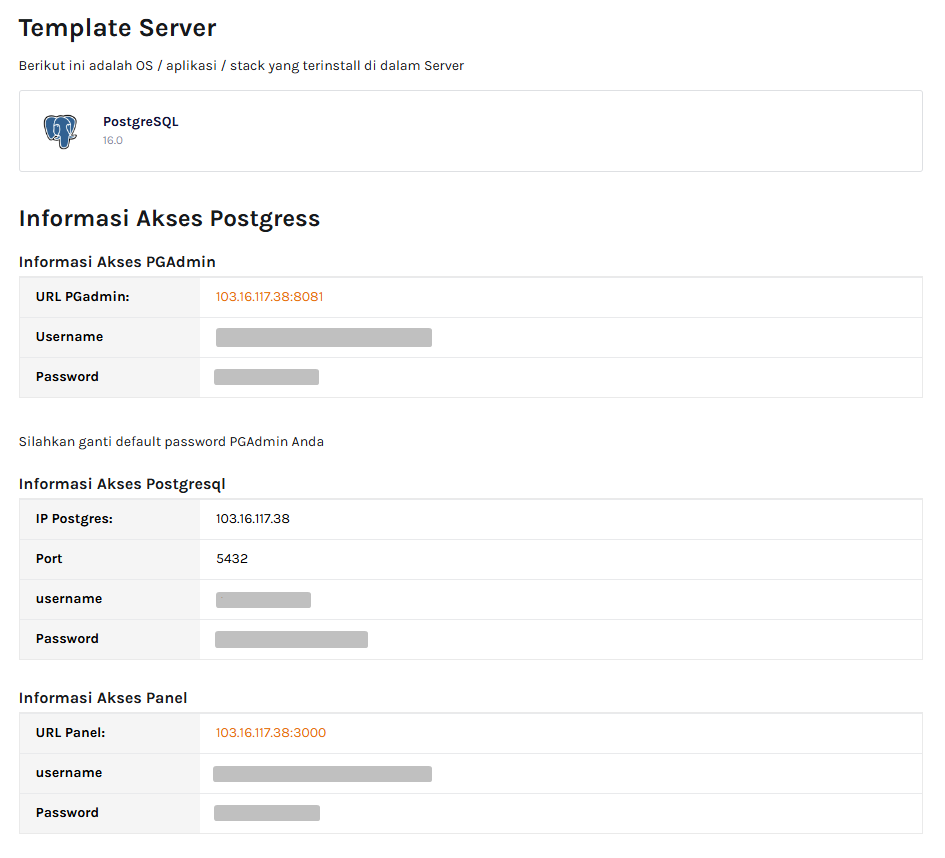Click the IP Postgres row label
The height and width of the screenshot is (858, 945).
coord(74,519)
